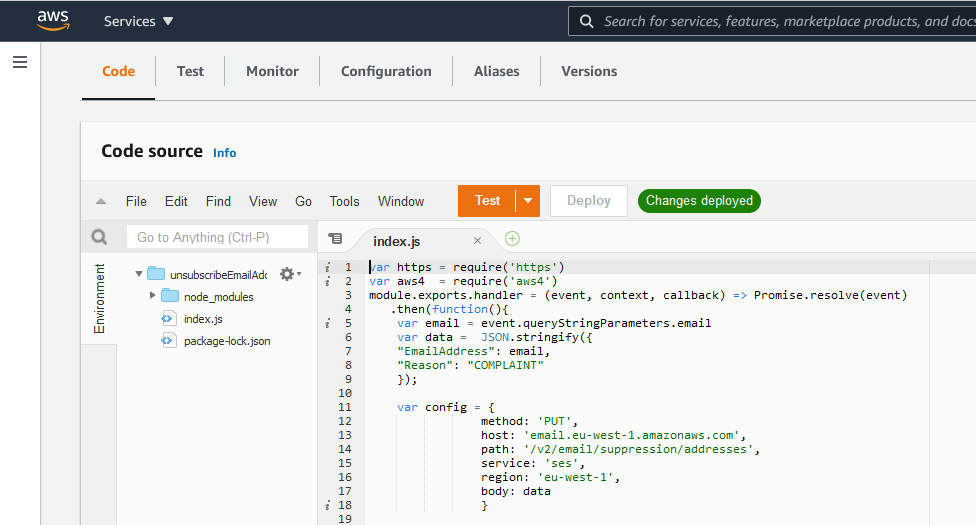The width and height of the screenshot is (976, 525).
Task: Open the Code source Info link
Action: pos(224,153)
